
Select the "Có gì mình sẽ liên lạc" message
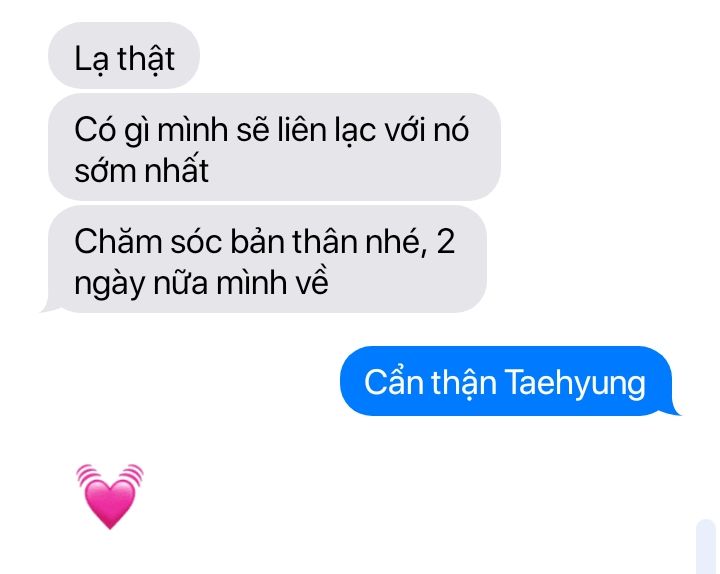pyautogui.click(x=274, y=147)
